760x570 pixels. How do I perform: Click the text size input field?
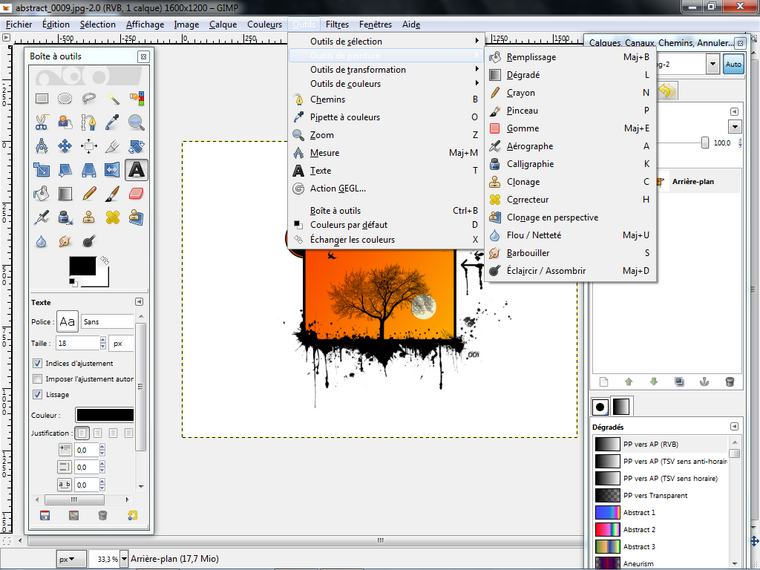coord(78,343)
